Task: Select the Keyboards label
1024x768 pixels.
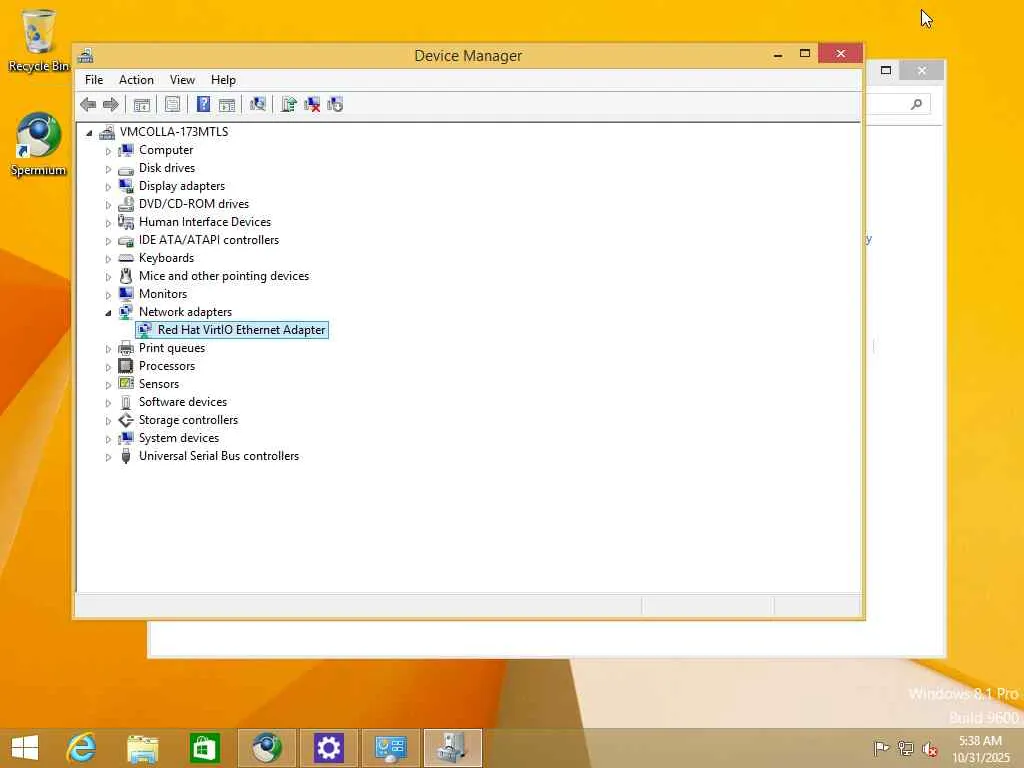Action: click(166, 258)
